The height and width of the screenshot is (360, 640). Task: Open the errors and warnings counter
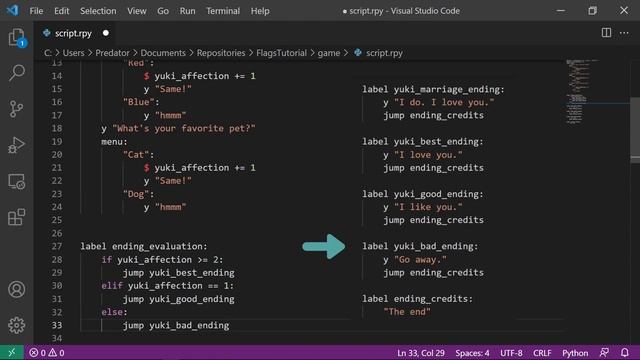click(x=47, y=353)
